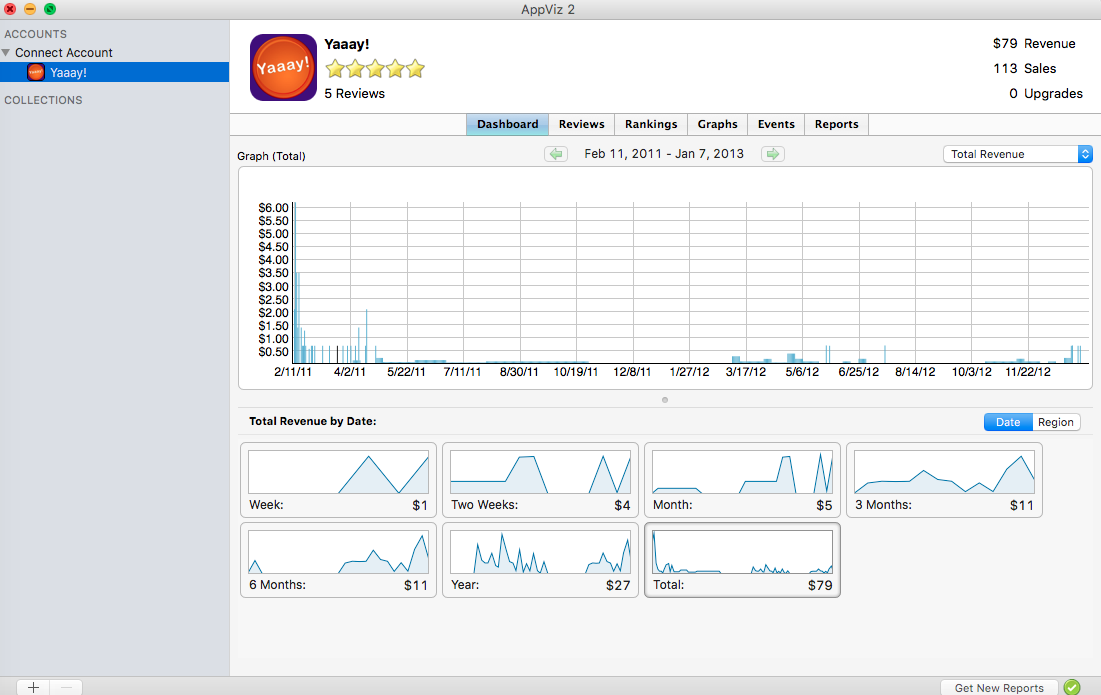This screenshot has height=695, width=1101.
Task: Click the Total Revenue by Date heading
Action: tap(312, 421)
